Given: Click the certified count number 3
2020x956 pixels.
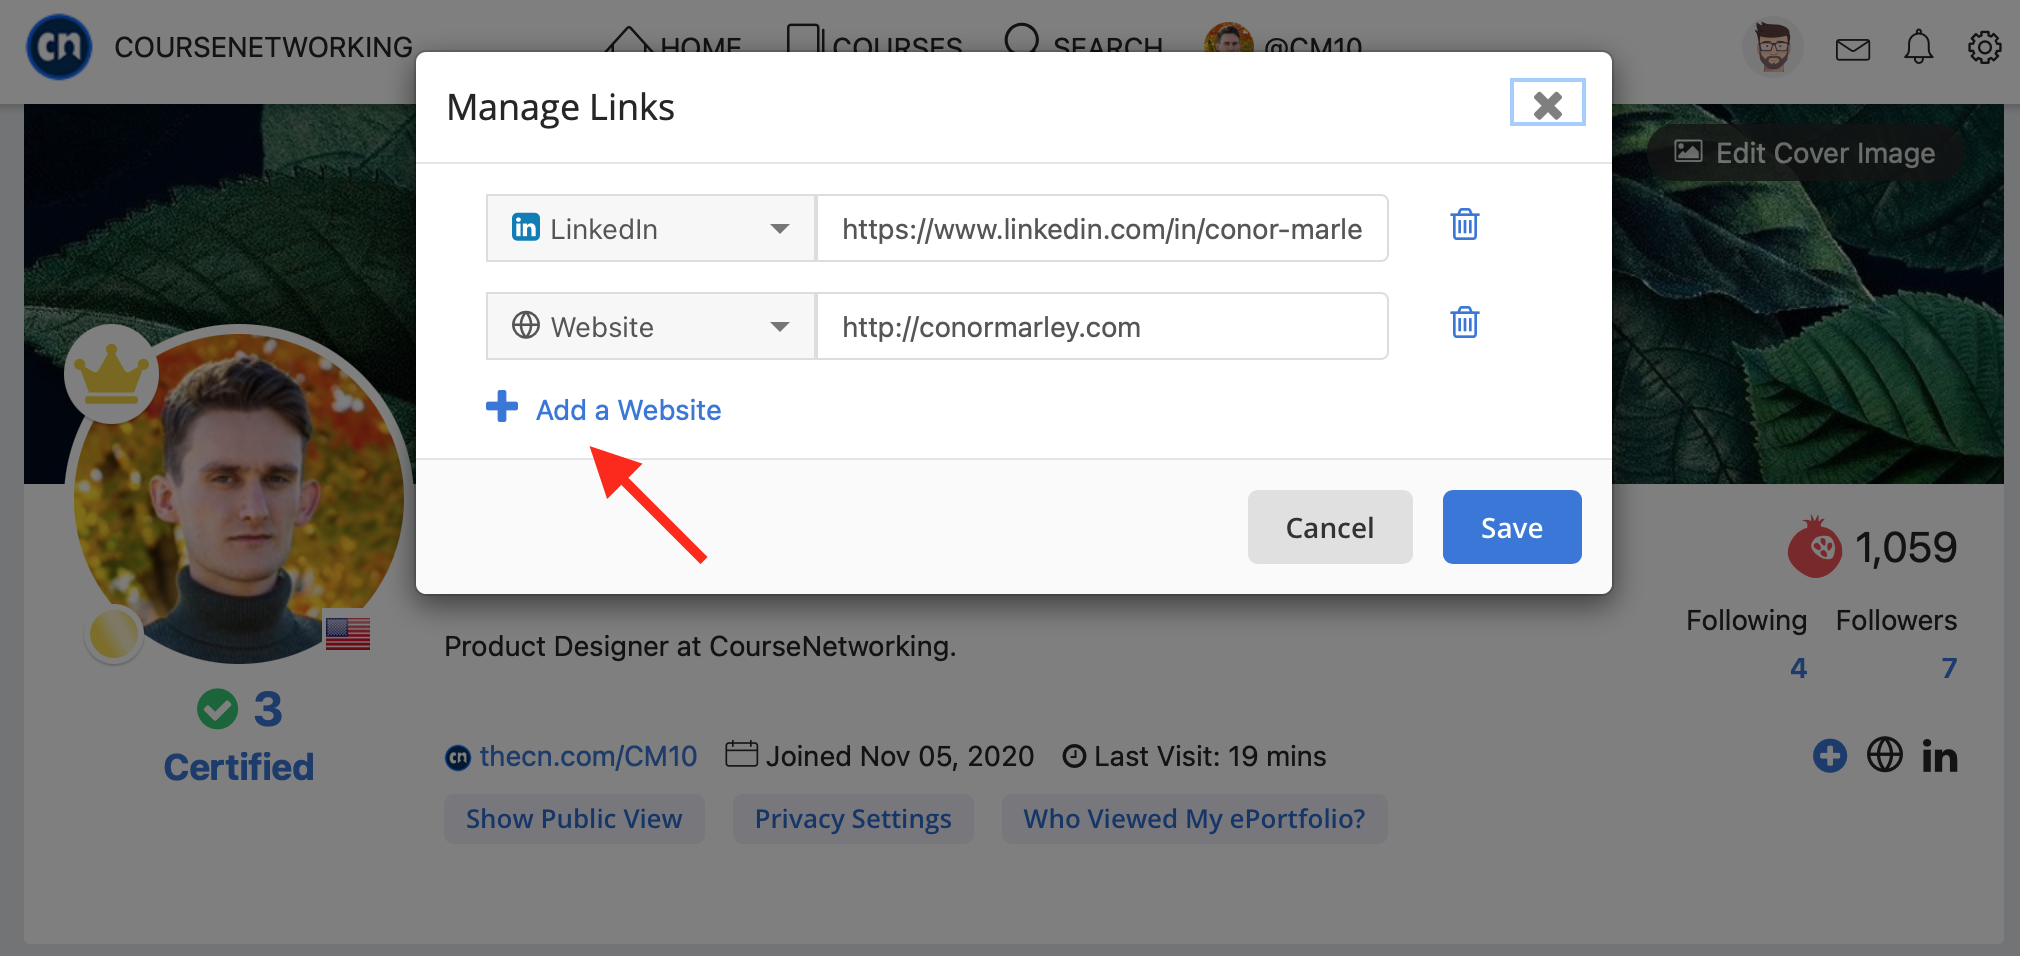Looking at the screenshot, I should [x=268, y=709].
